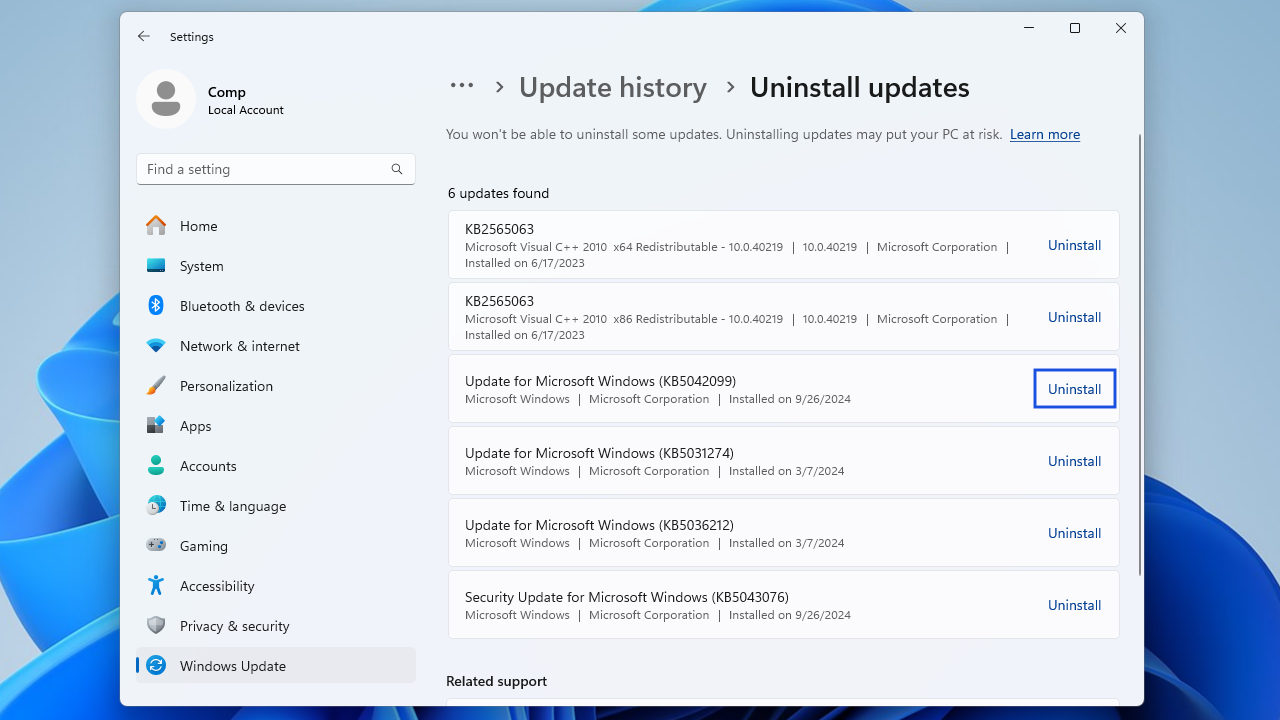Uninstall KB2565063 x64 Redistributable
Viewport: 1280px width, 720px height.
pyautogui.click(x=1075, y=245)
